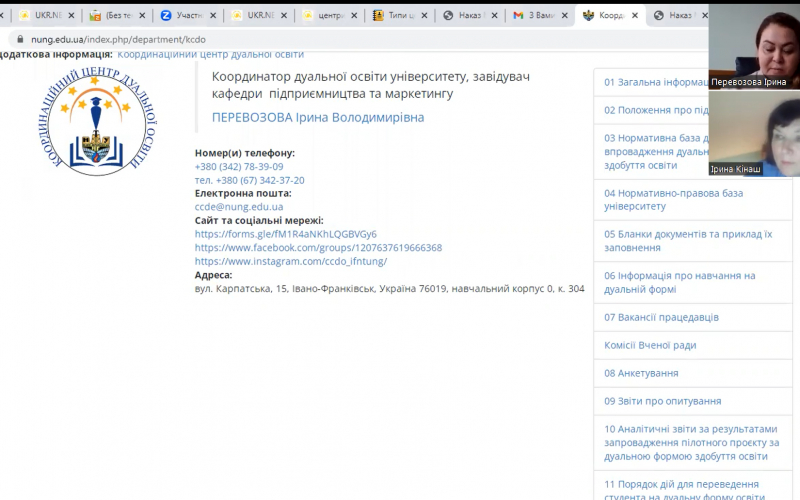Click the nung.edu.ua address bar URL

pos(118,39)
